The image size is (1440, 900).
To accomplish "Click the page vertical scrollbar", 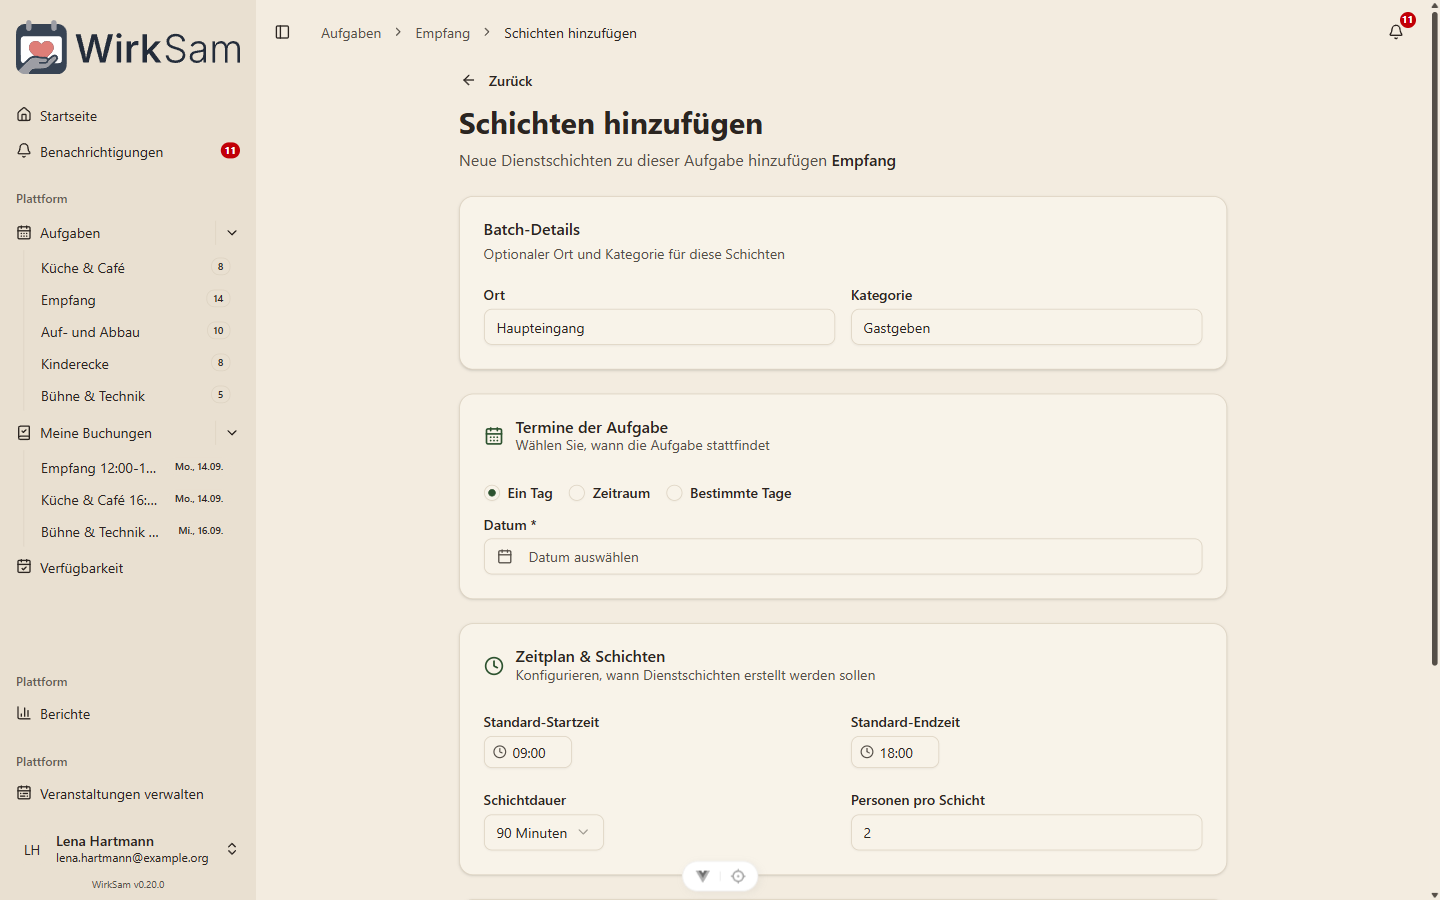I will tap(1434, 338).
